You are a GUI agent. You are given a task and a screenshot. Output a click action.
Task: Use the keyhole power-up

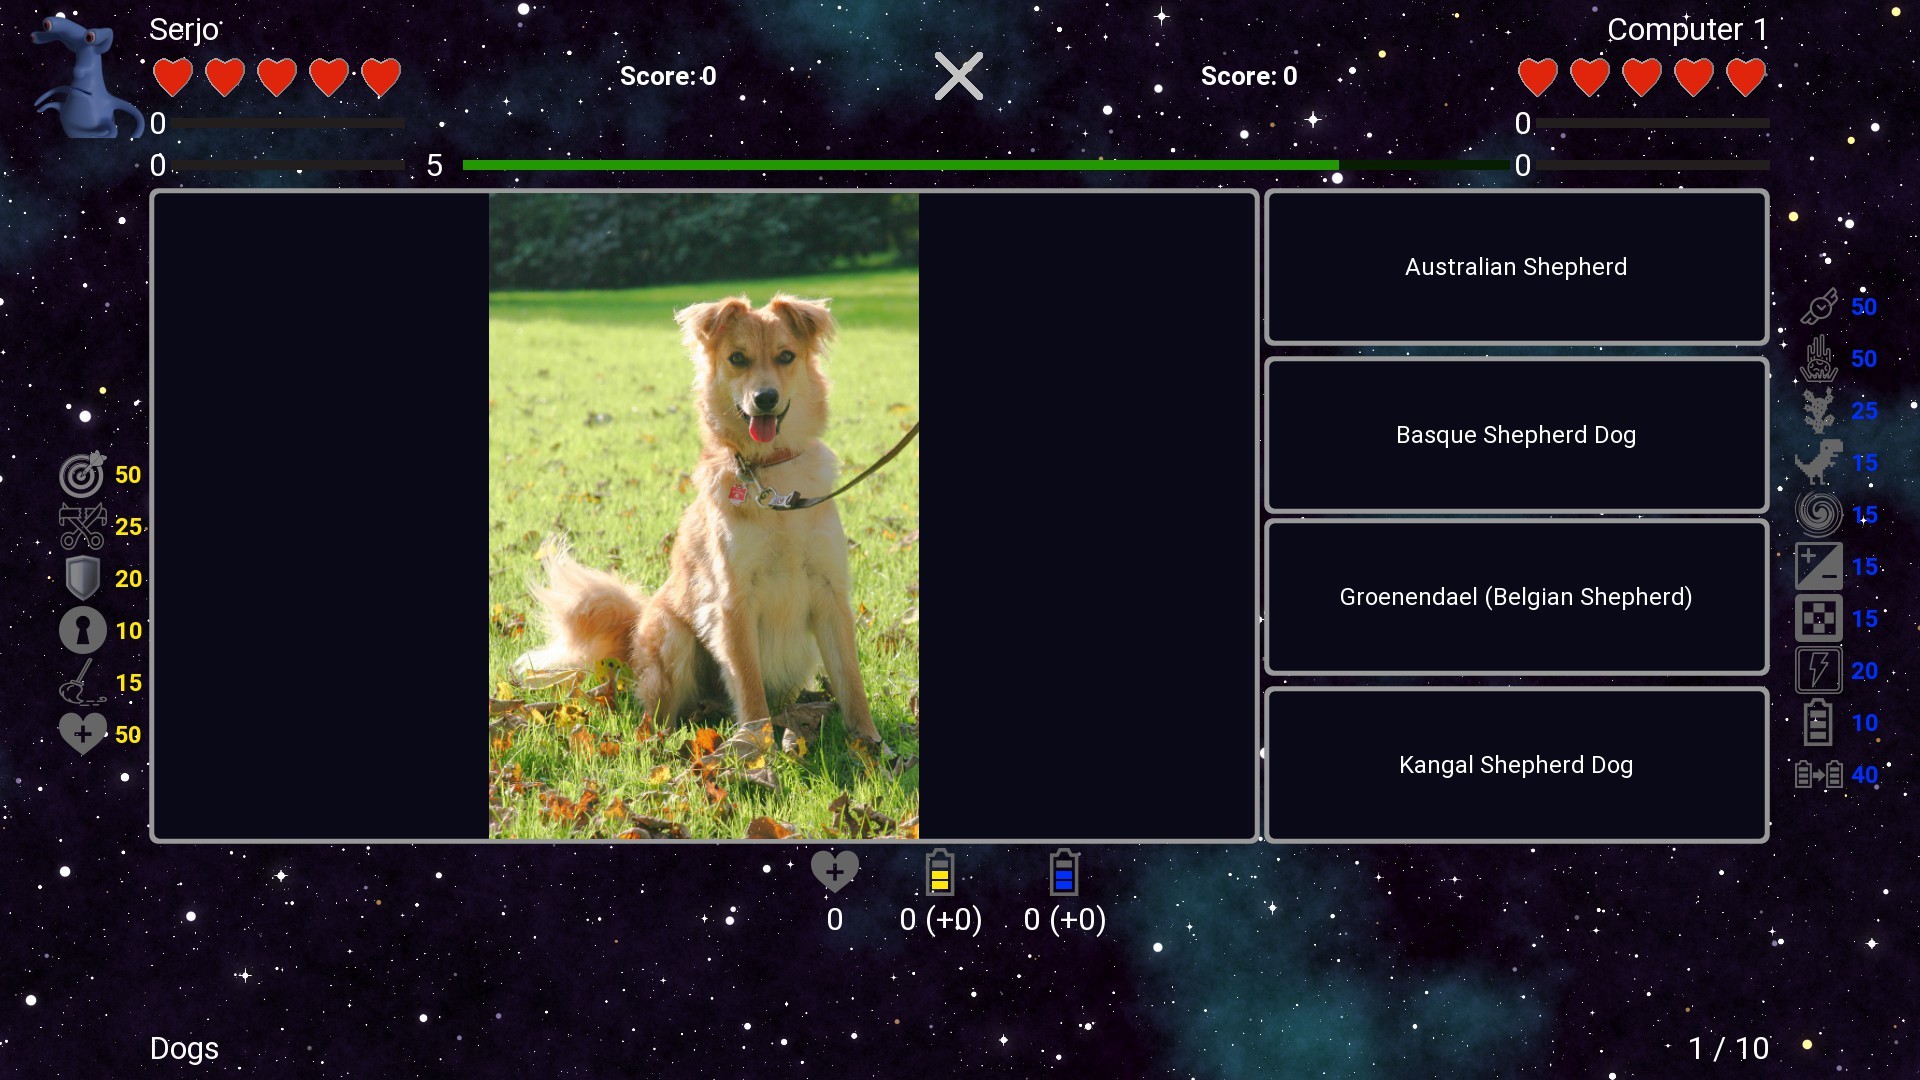pyautogui.click(x=82, y=631)
